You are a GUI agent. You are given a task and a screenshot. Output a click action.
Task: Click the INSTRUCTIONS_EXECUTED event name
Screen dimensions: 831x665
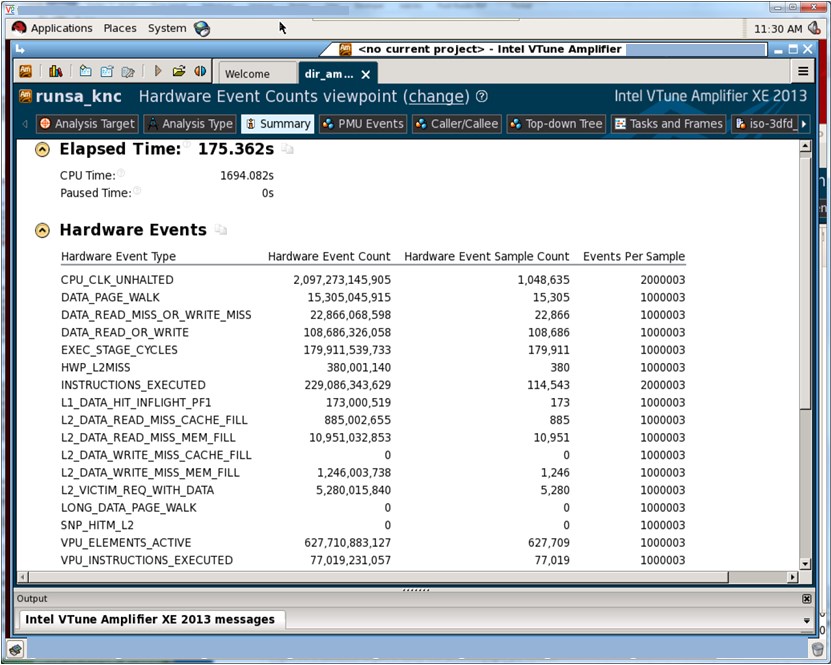click(133, 385)
